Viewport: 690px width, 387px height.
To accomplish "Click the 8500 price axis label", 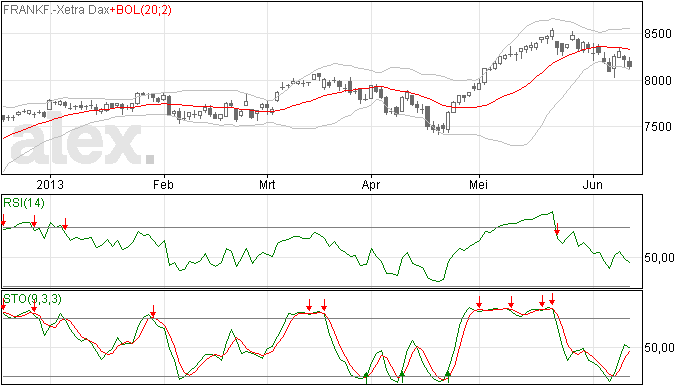I will [658, 34].
